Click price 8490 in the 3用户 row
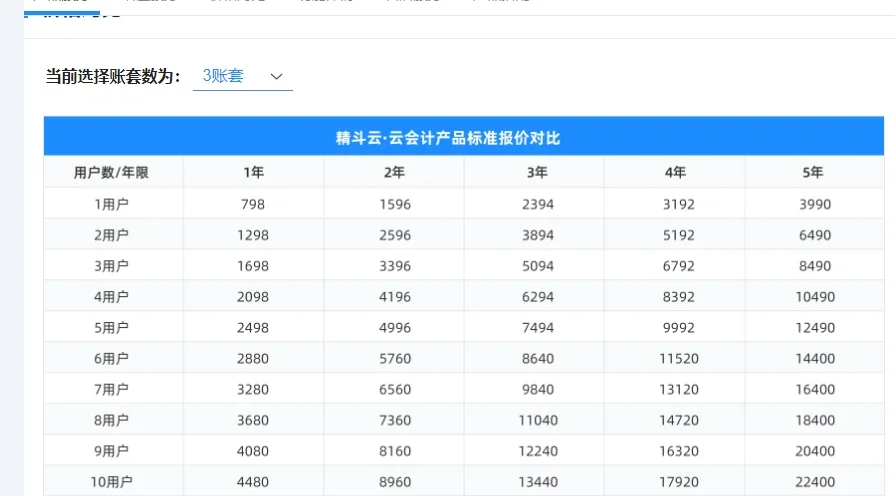The height and width of the screenshot is (496, 895). 815,266
